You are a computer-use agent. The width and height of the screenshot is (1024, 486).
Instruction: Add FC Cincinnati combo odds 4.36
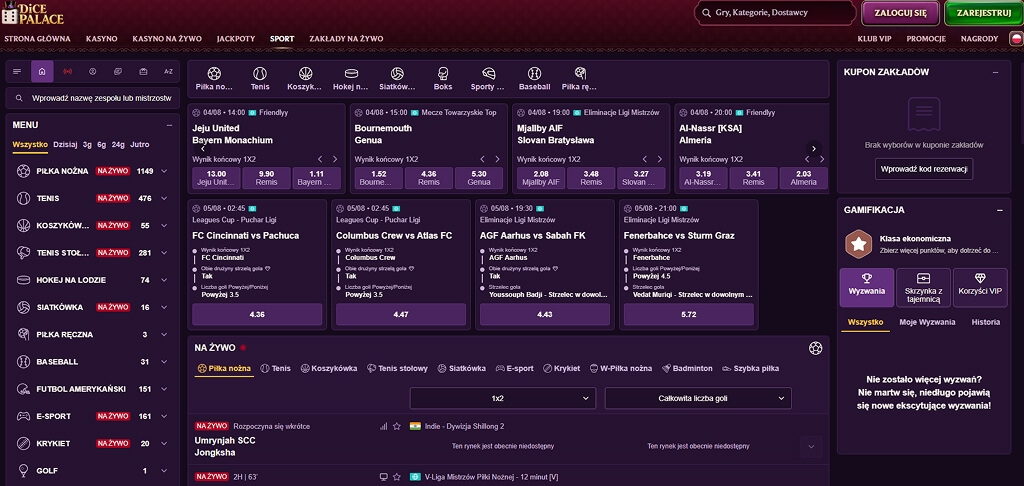(x=257, y=314)
